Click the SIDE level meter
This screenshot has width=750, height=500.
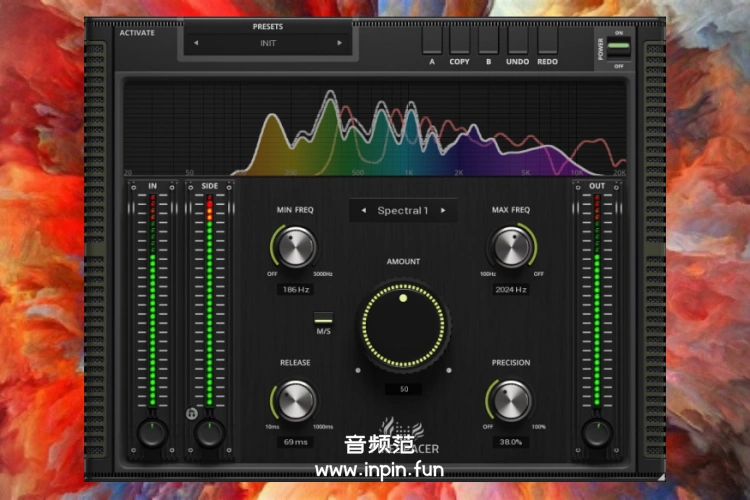point(210,301)
